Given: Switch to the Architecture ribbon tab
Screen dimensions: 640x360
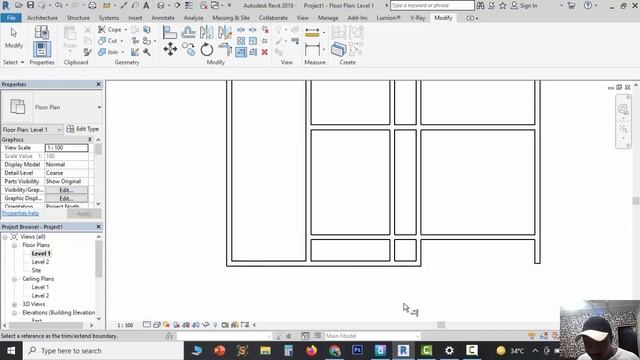Looking at the screenshot, I should tap(42, 18).
